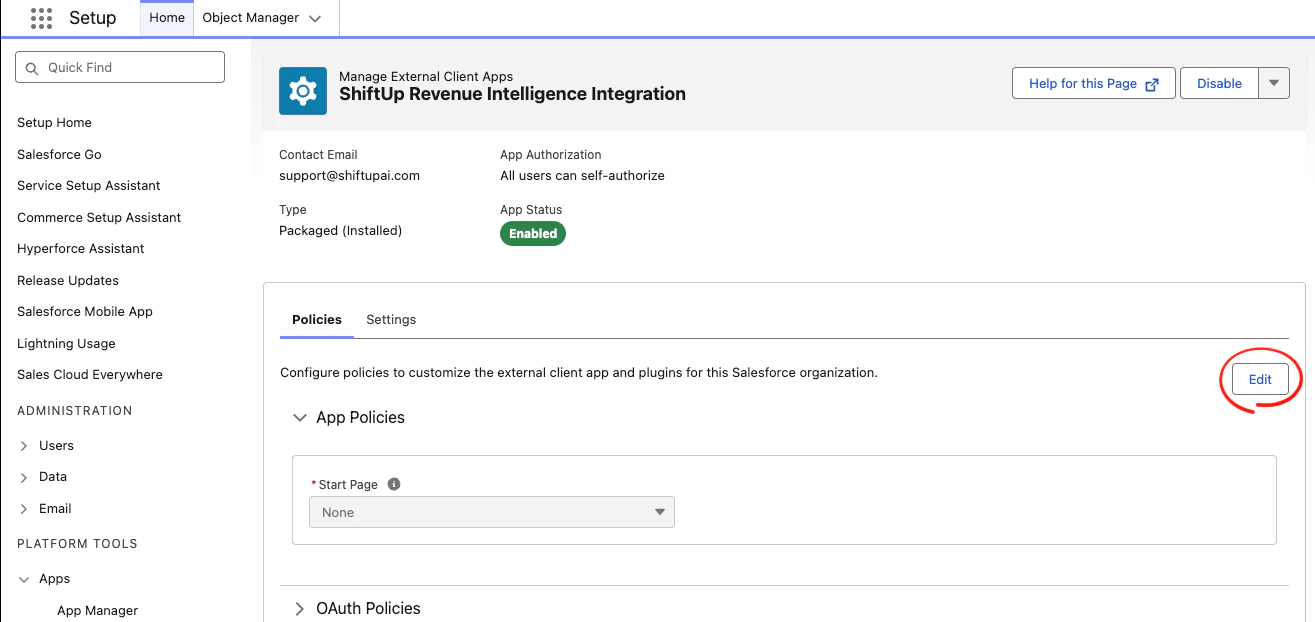Expand the Data setup node

tap(24, 477)
